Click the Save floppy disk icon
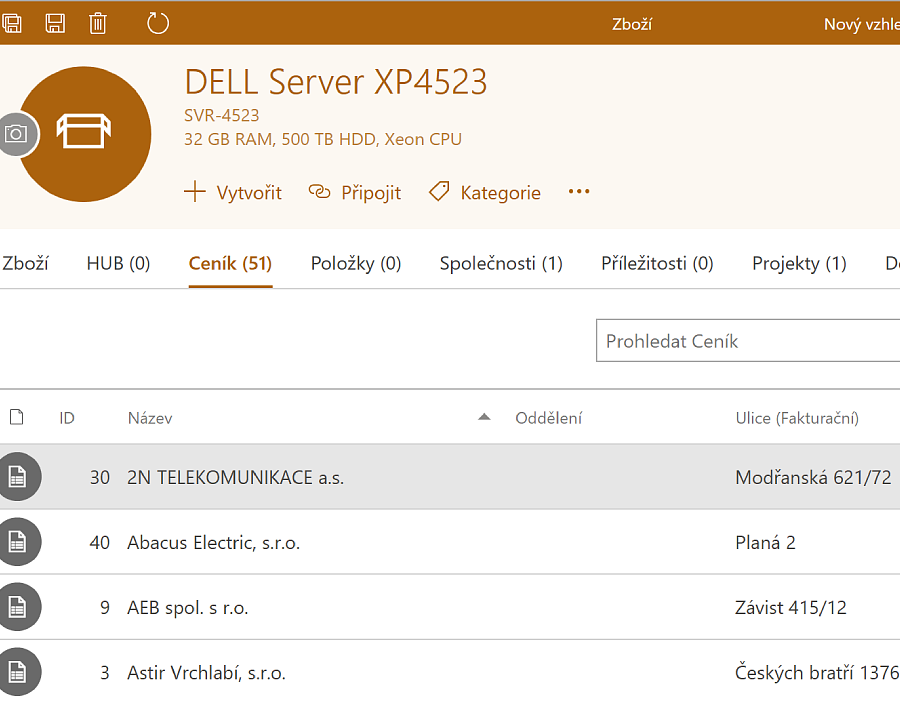900x702 pixels. 55,24
